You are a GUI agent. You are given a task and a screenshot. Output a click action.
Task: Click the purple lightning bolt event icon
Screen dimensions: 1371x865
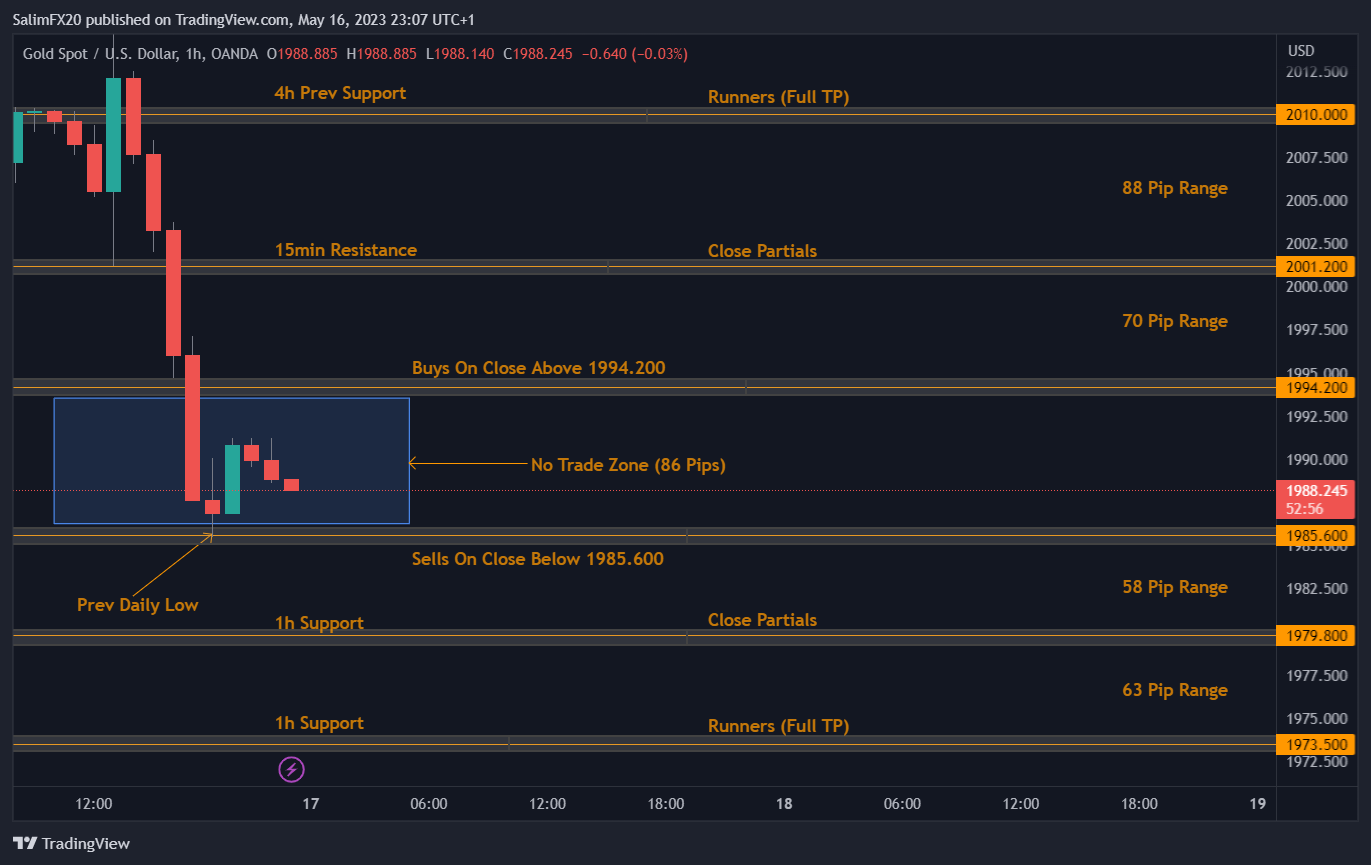point(291,769)
